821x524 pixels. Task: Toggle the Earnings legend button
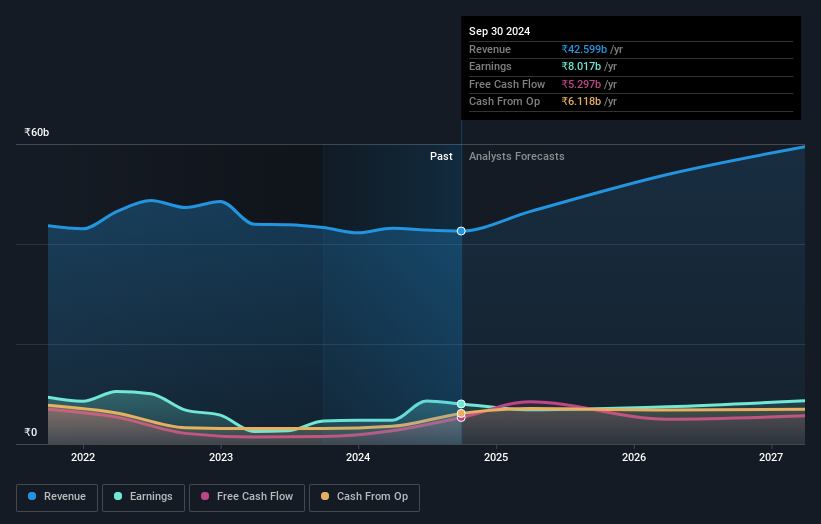143,497
